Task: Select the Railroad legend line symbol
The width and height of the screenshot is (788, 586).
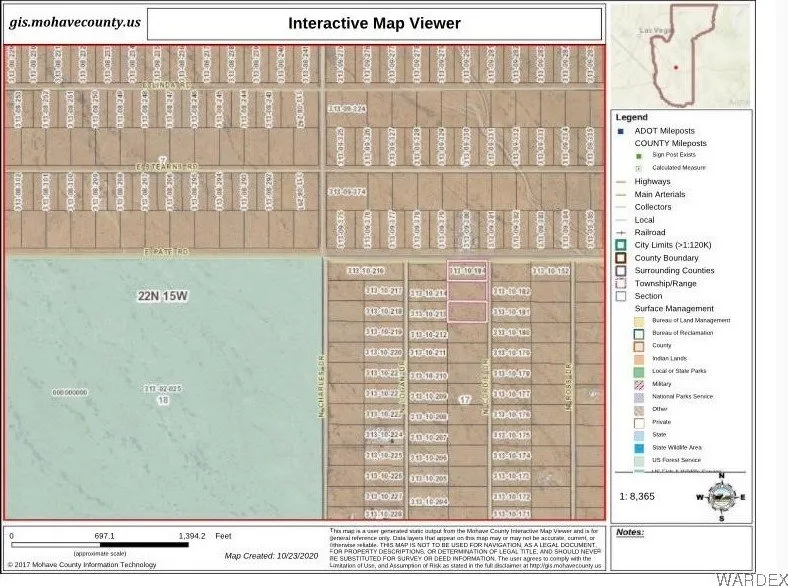Action: 621,232
